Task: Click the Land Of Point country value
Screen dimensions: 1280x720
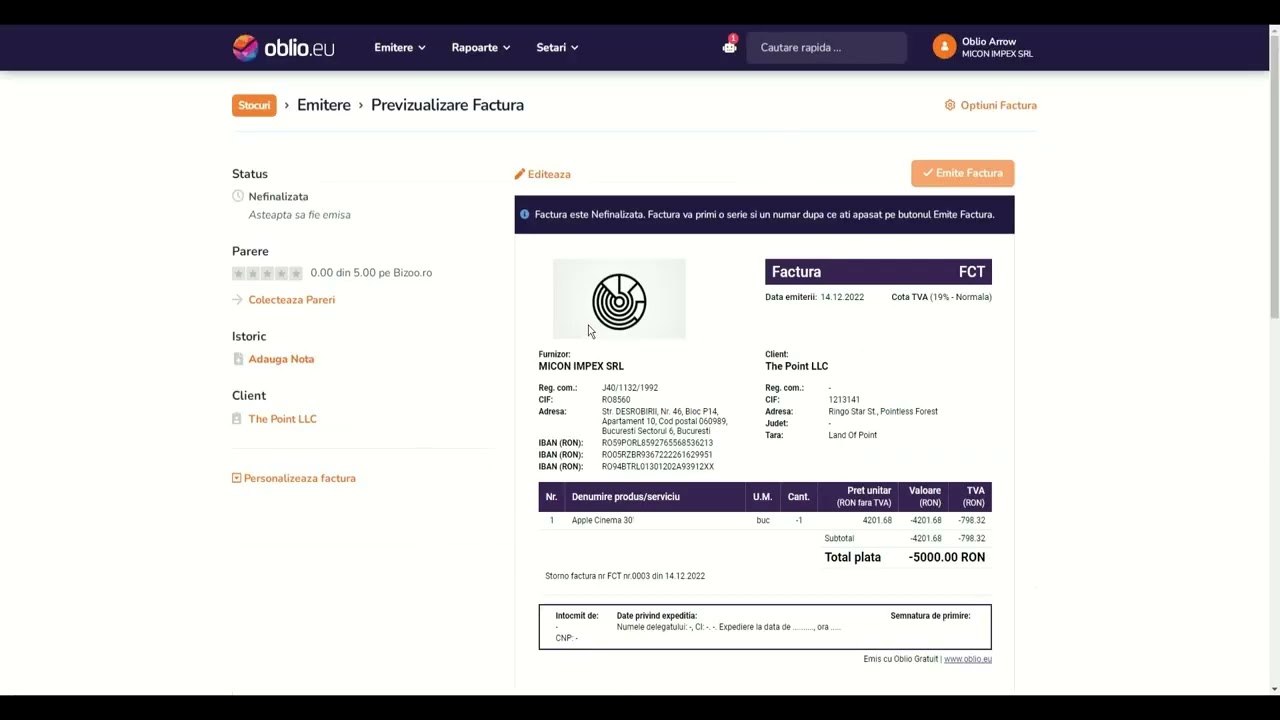Action: (853, 435)
